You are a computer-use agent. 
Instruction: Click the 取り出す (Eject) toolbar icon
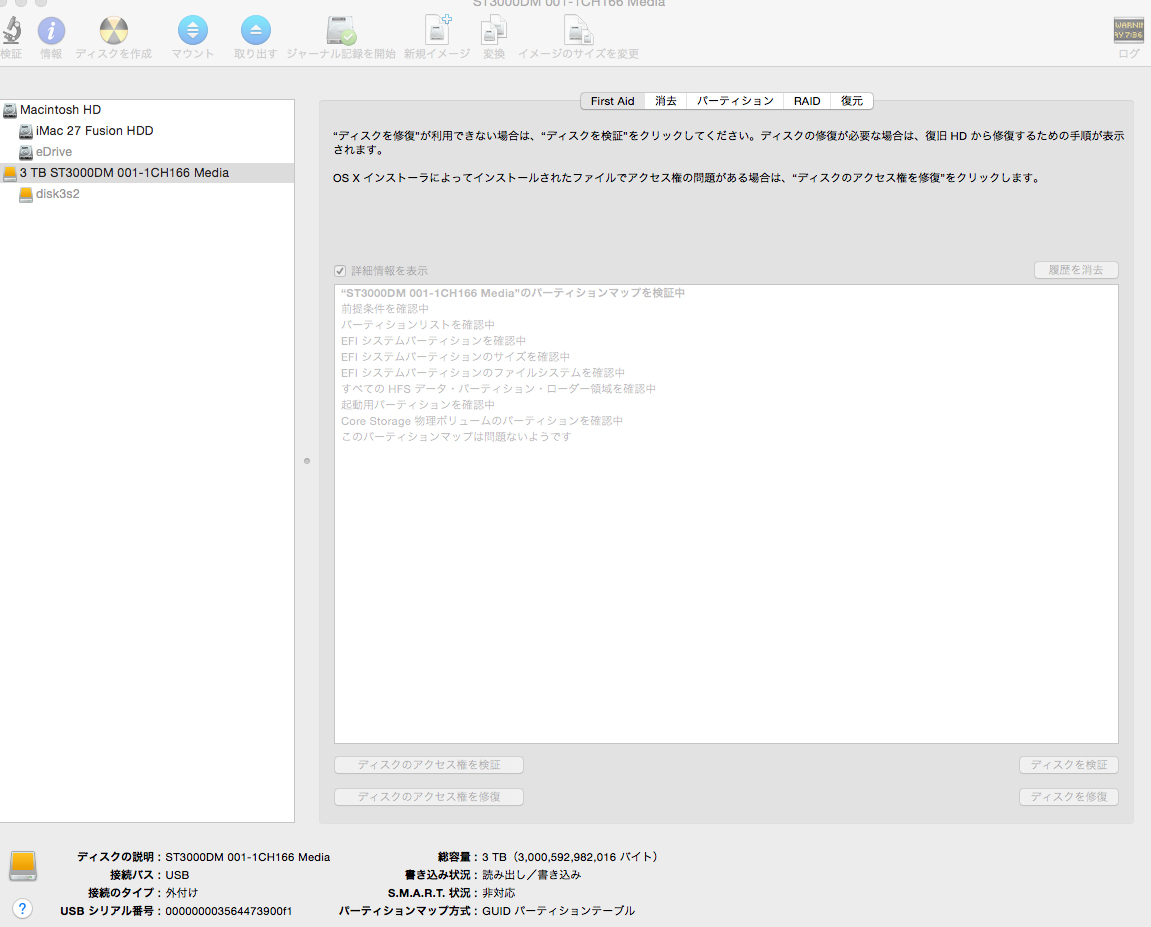coord(255,32)
